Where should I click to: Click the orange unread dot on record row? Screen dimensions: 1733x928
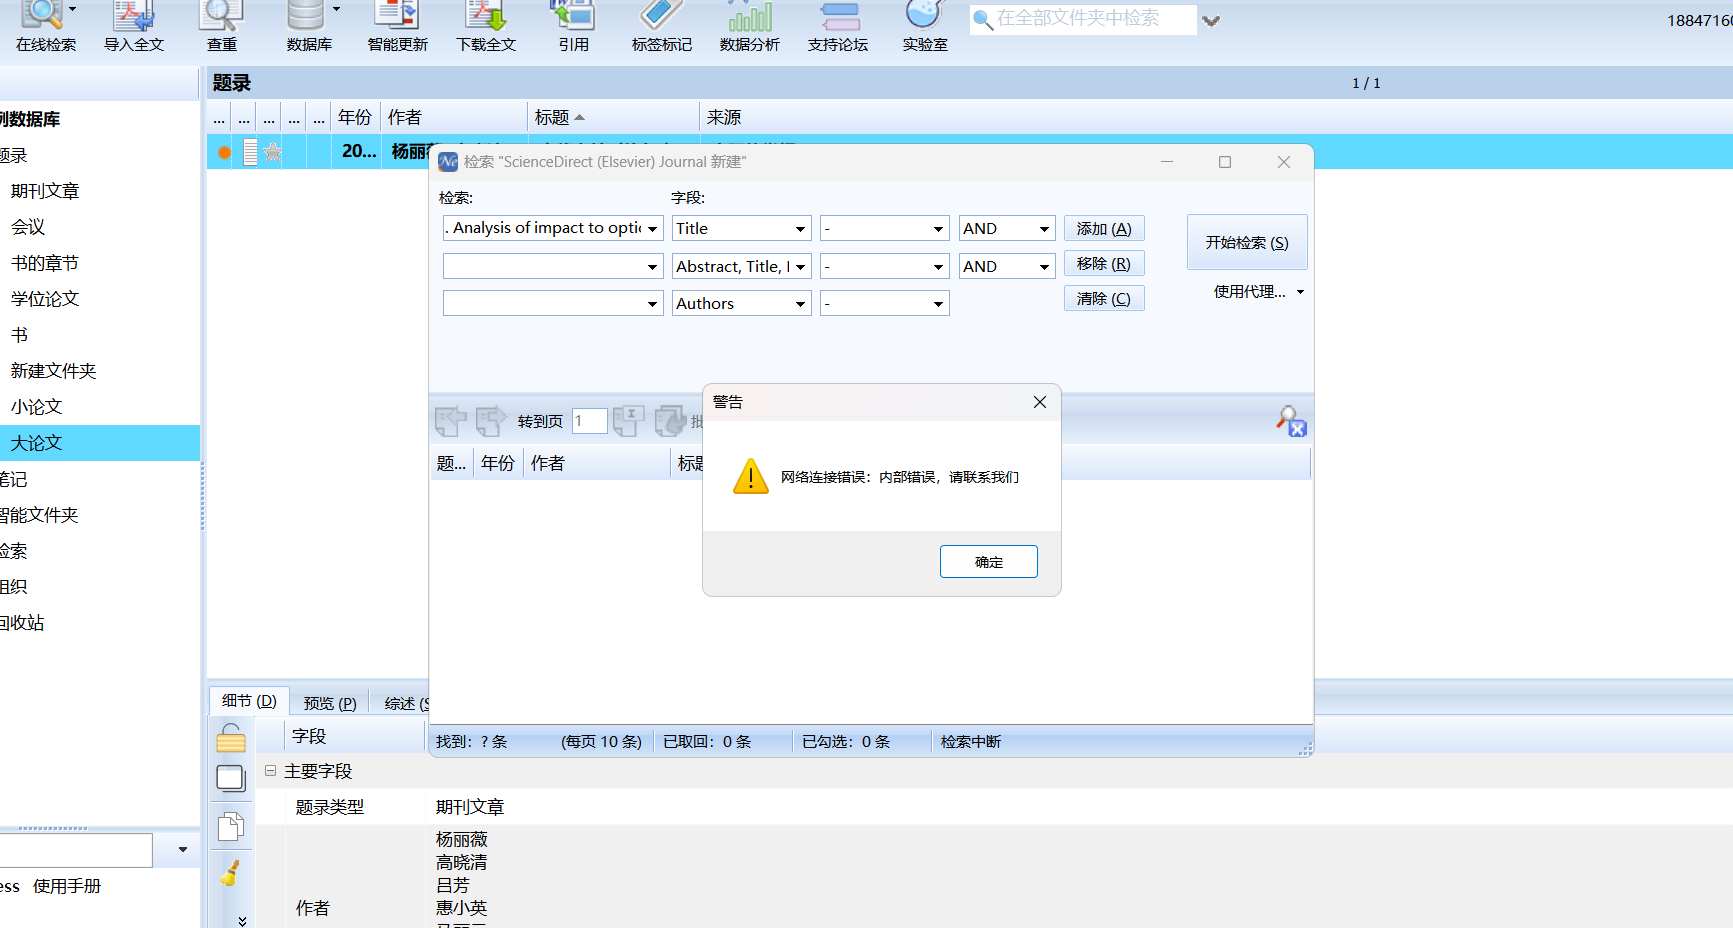point(224,152)
